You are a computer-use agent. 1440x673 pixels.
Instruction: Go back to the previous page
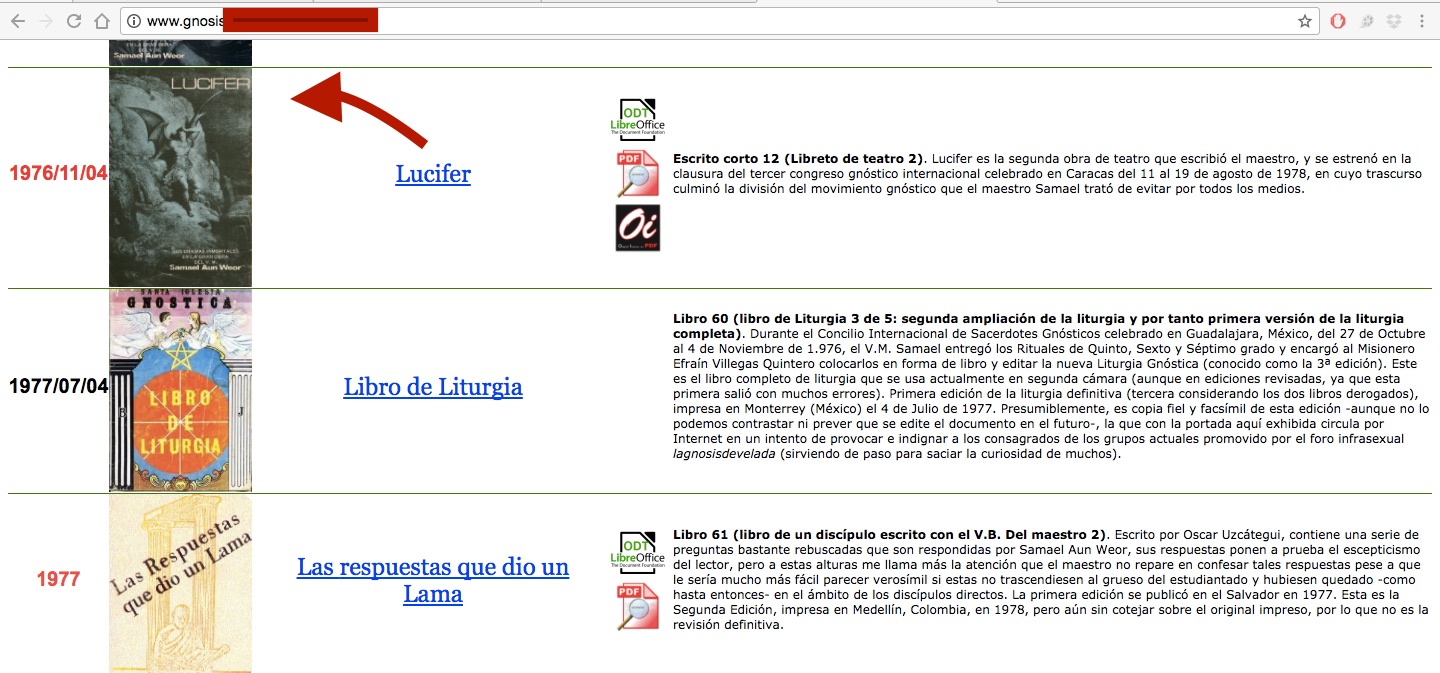coord(18,21)
